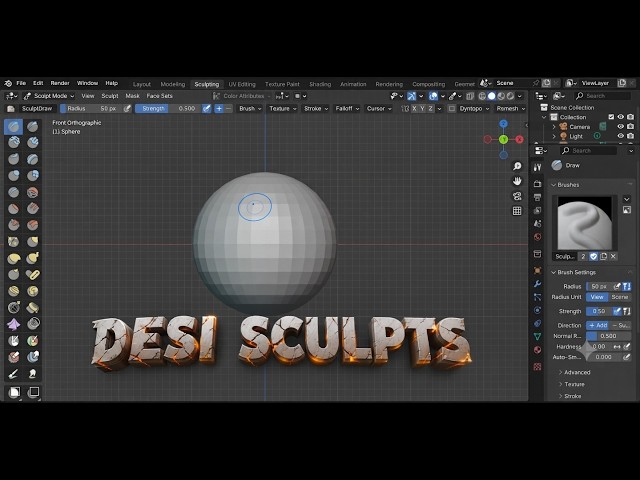Open the Brush dropdown in header
The image size is (640, 480).
250,109
